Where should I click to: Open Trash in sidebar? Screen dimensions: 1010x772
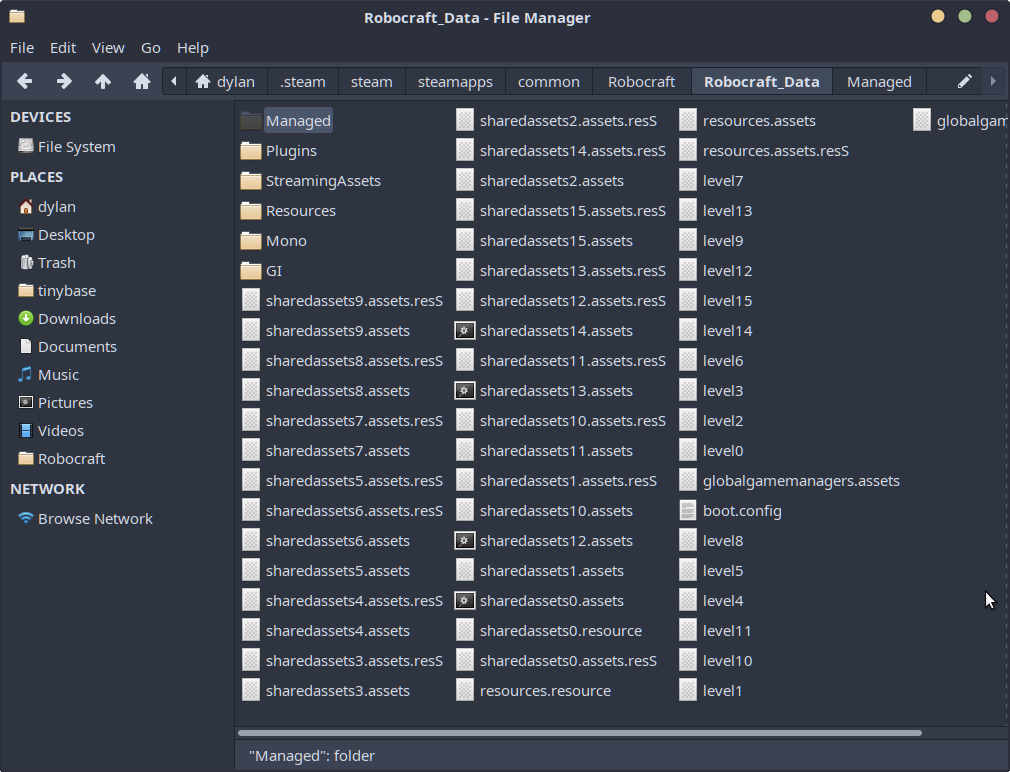pos(47,263)
